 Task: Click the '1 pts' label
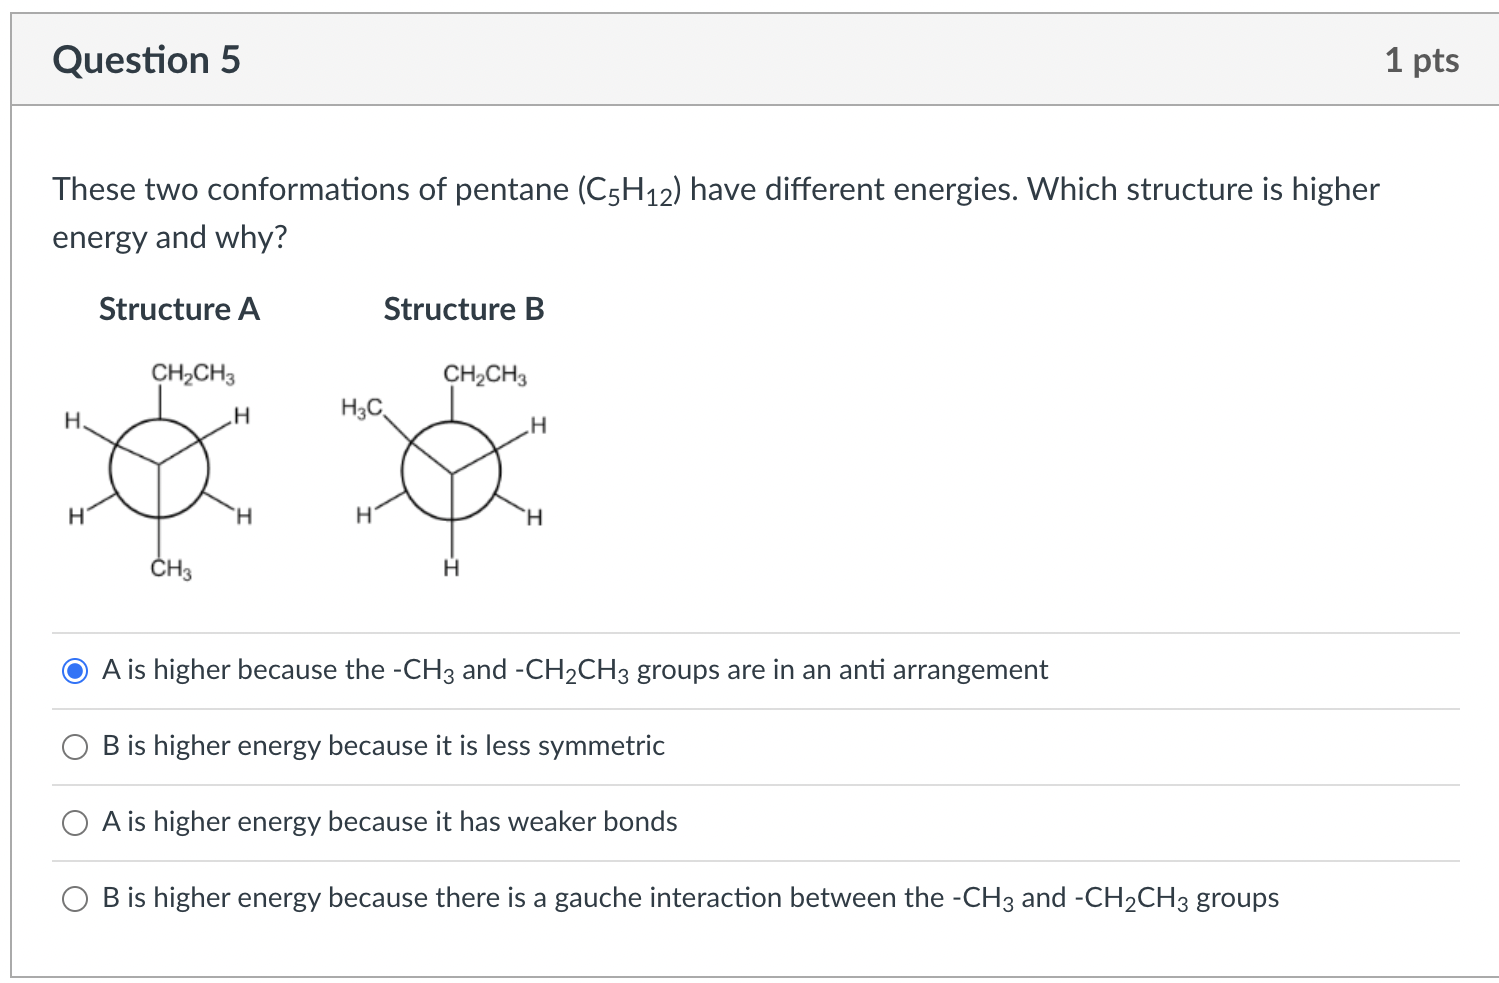pyautogui.click(x=1422, y=60)
